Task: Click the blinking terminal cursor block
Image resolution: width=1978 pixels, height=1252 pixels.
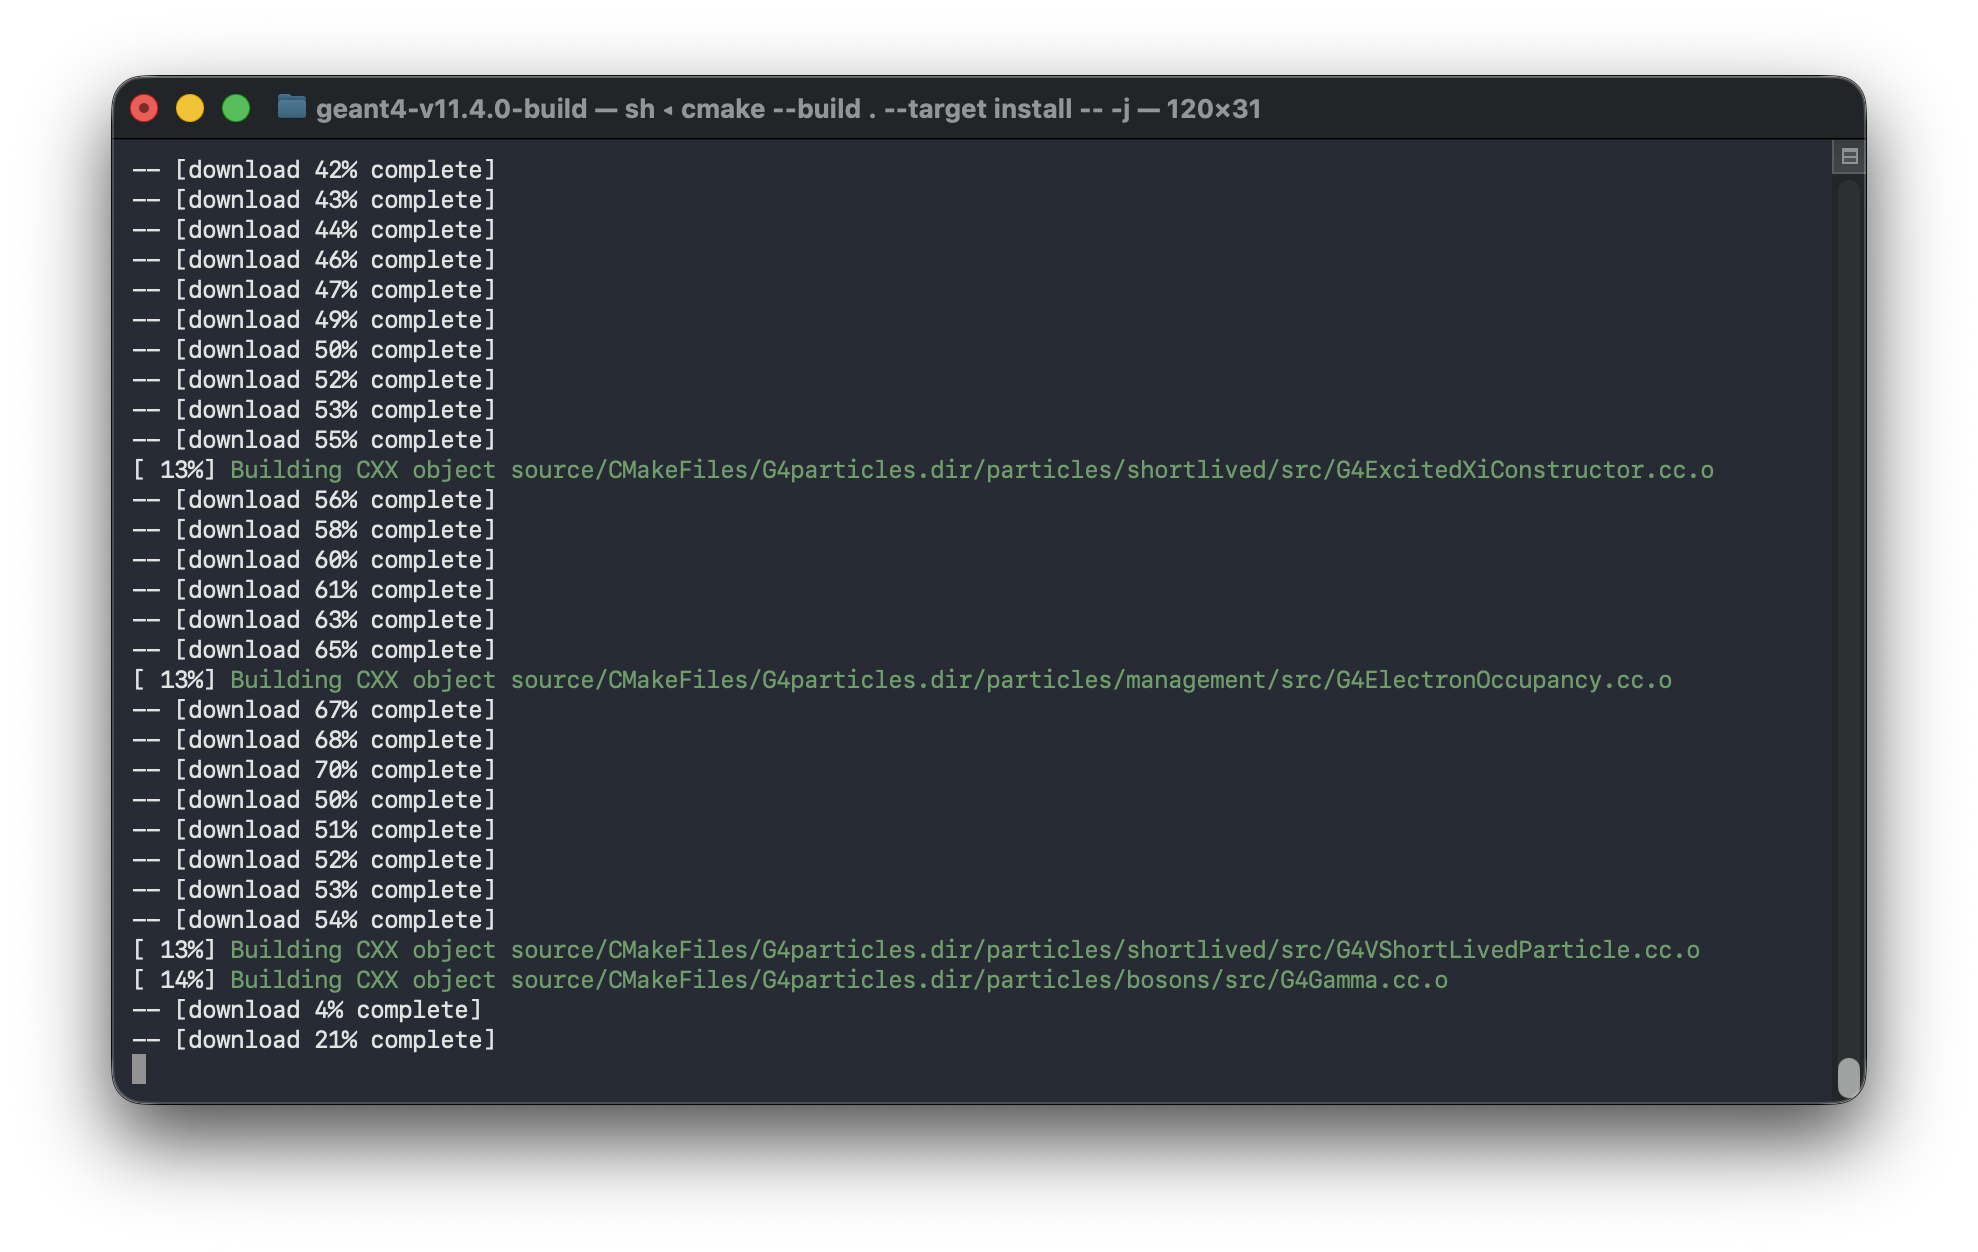Action: pyautogui.click(x=138, y=1068)
